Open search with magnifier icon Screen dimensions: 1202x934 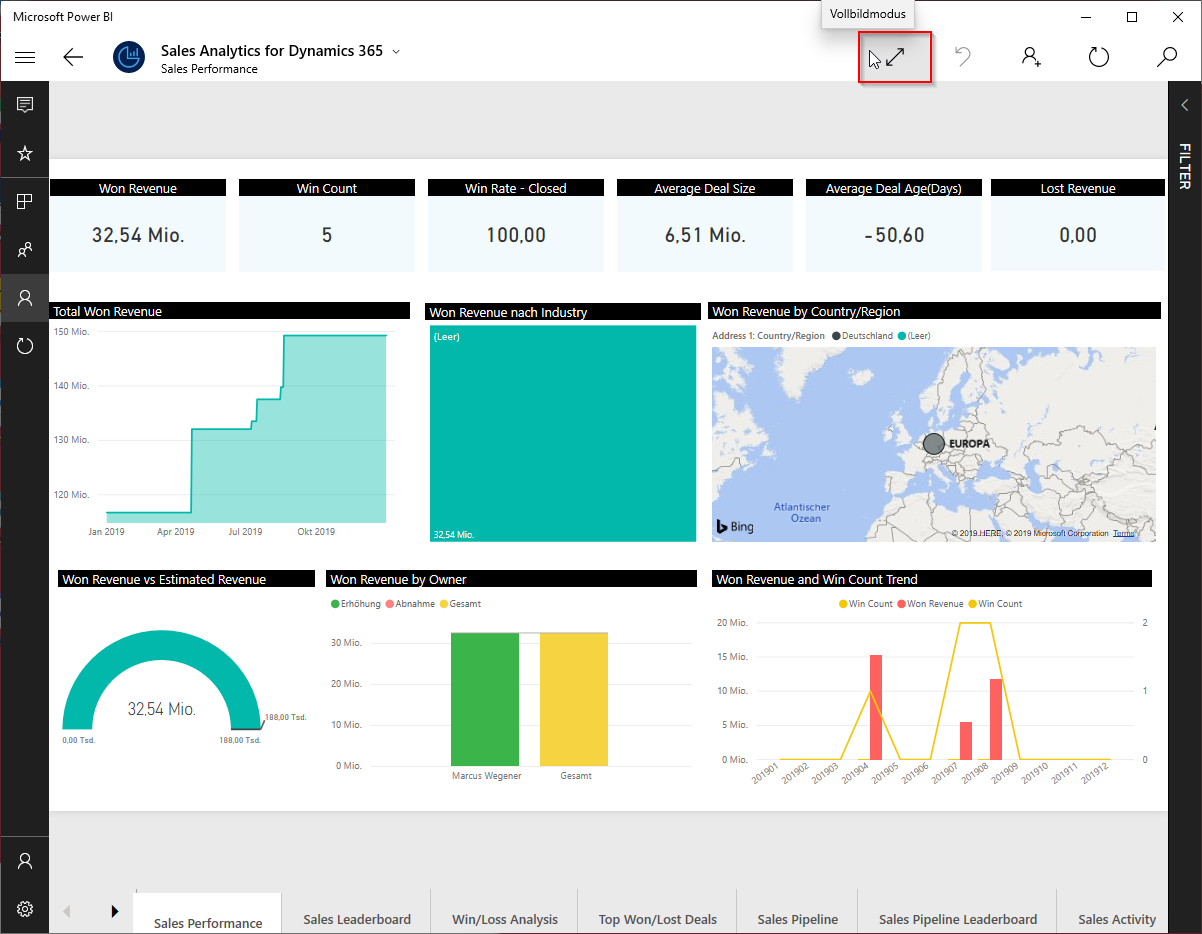pos(1166,57)
